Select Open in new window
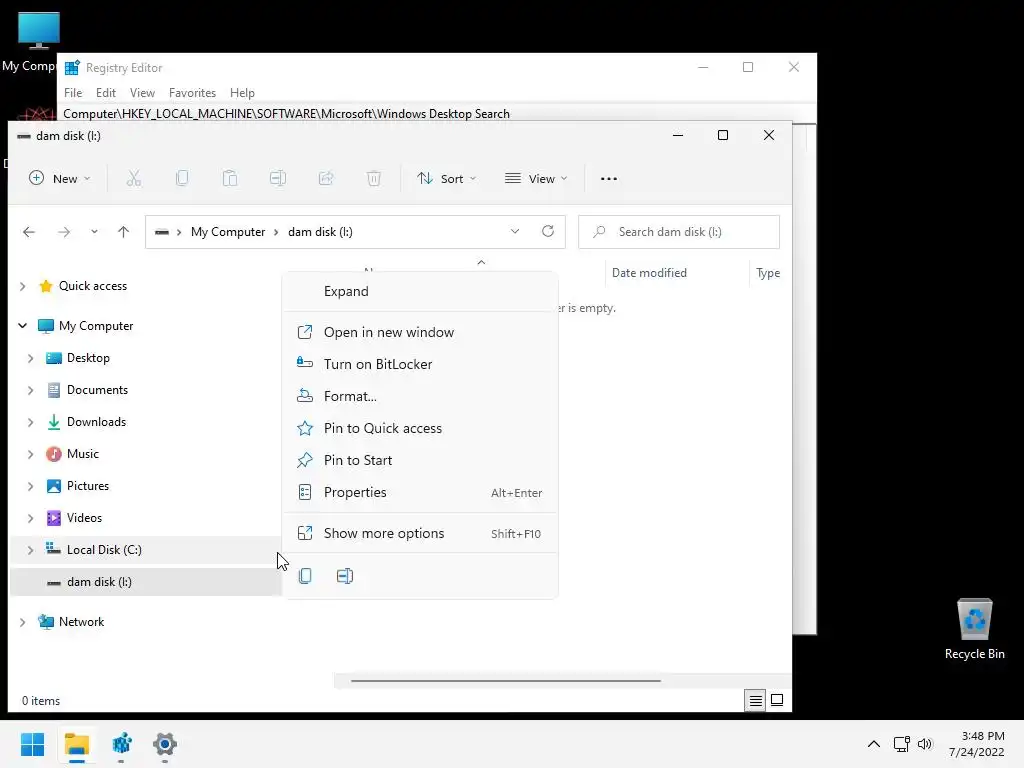Viewport: 1024px width, 768px height. coord(420,332)
